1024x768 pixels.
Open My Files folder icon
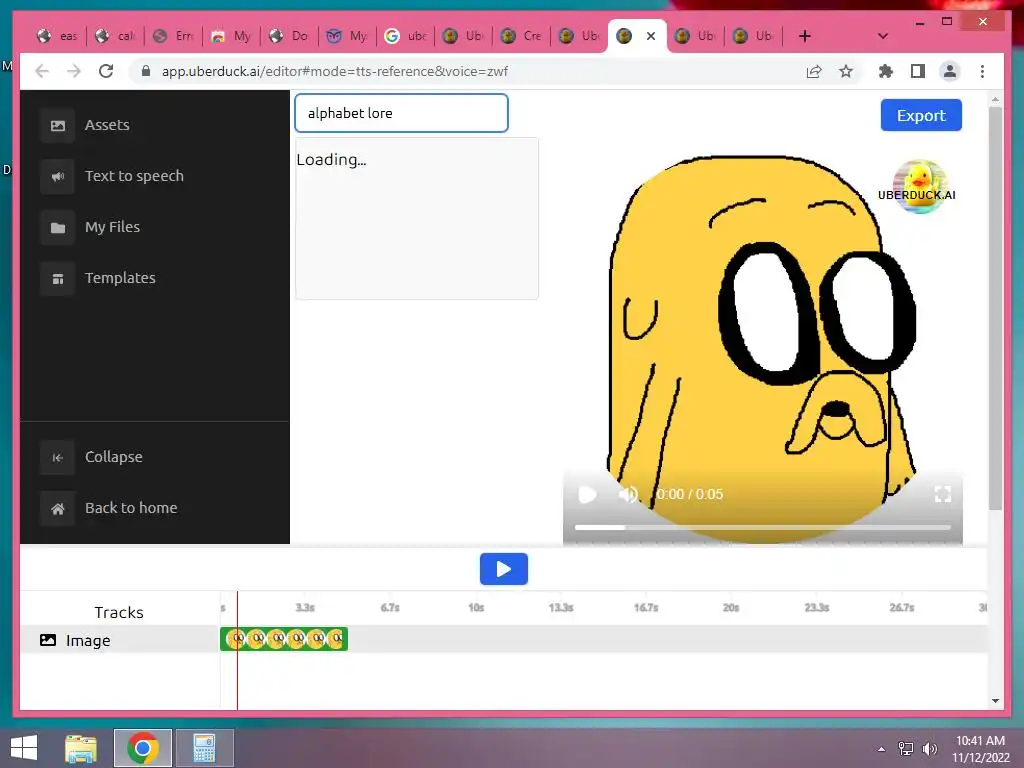coord(57,227)
